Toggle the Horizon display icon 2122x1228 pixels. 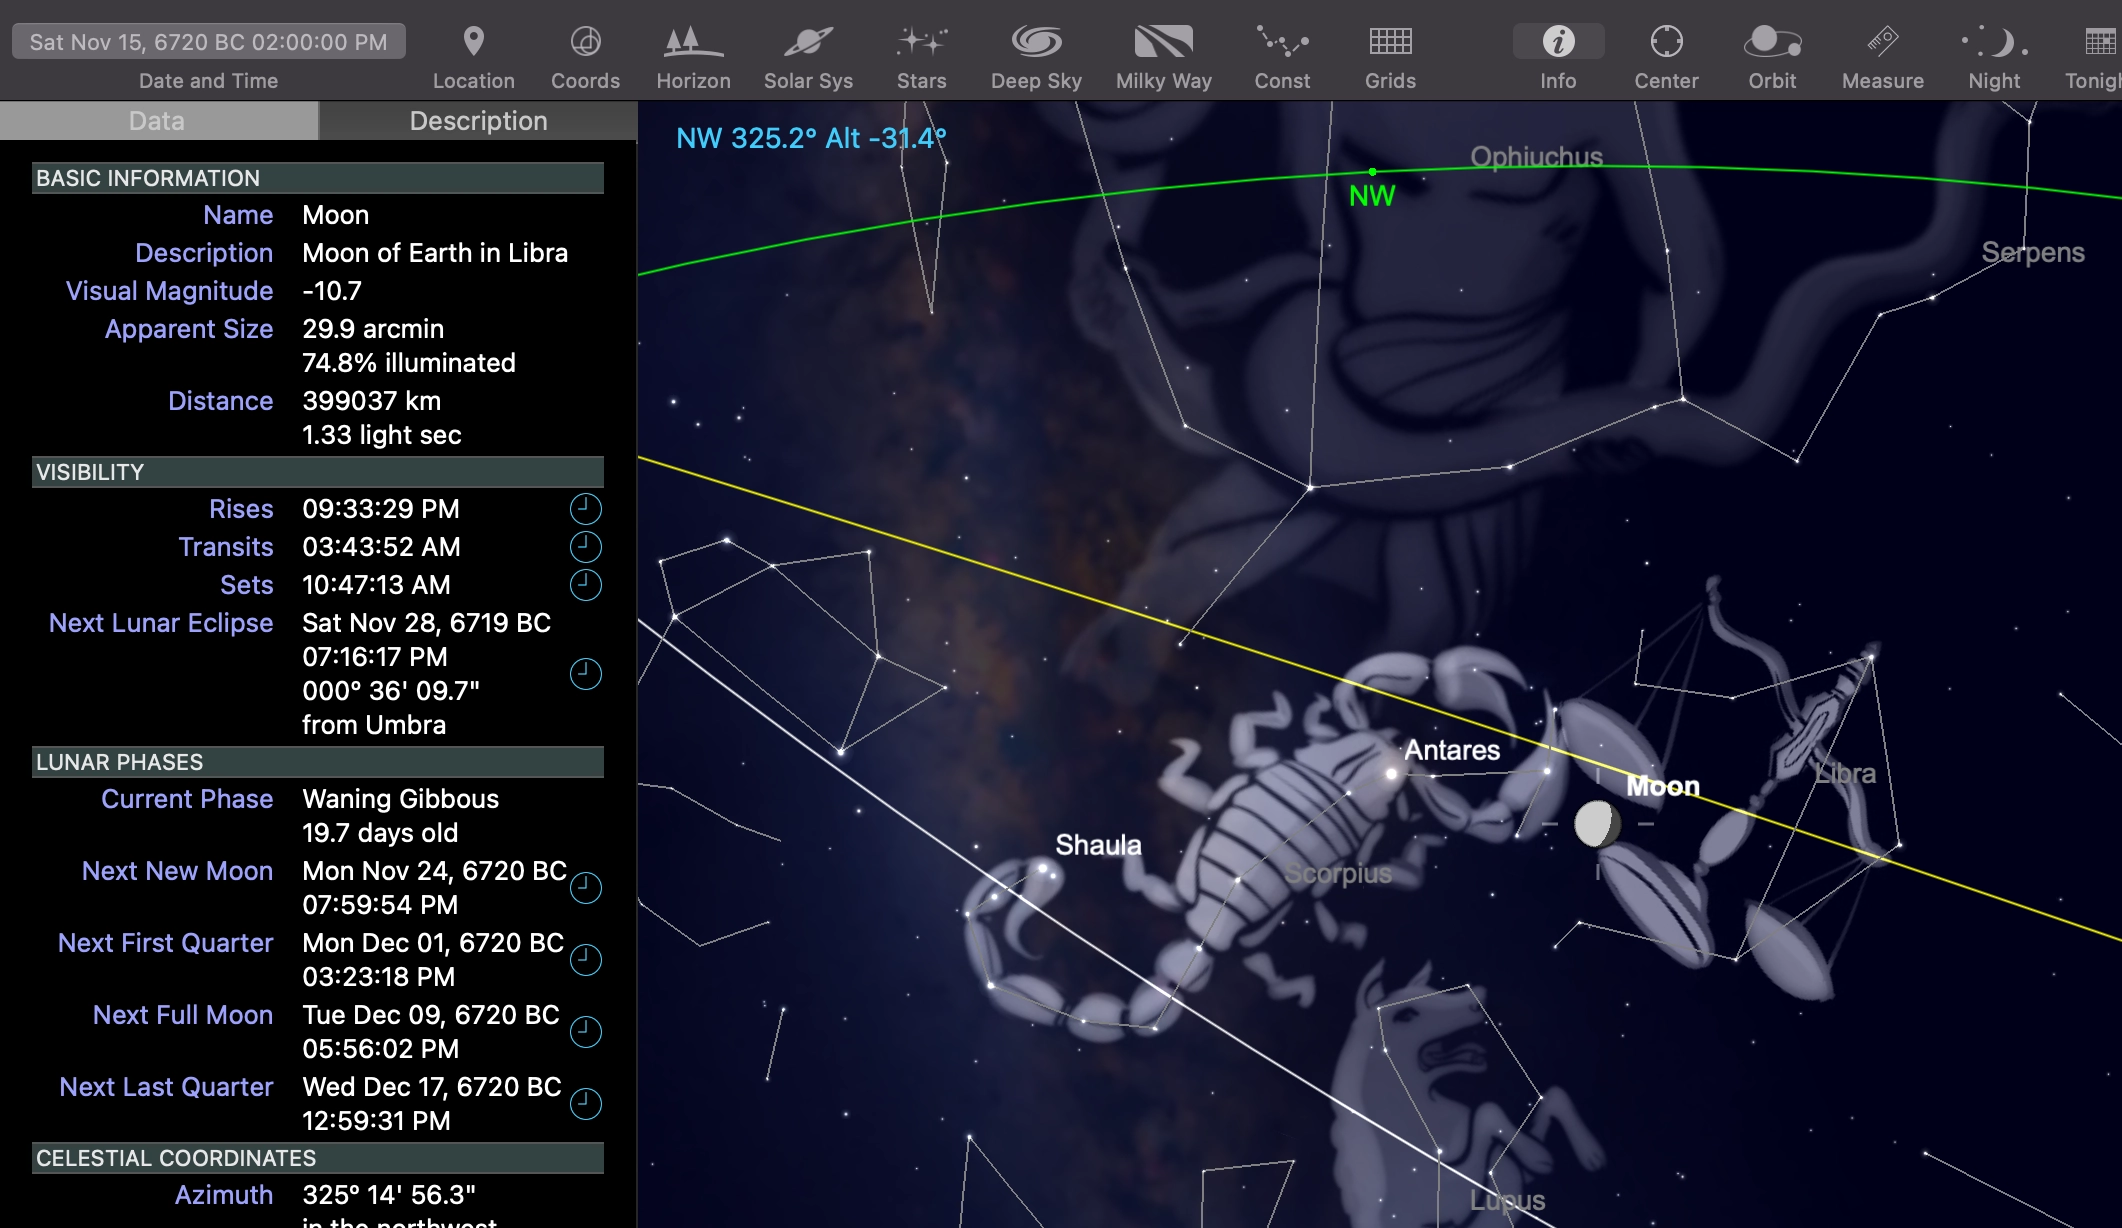tap(693, 42)
